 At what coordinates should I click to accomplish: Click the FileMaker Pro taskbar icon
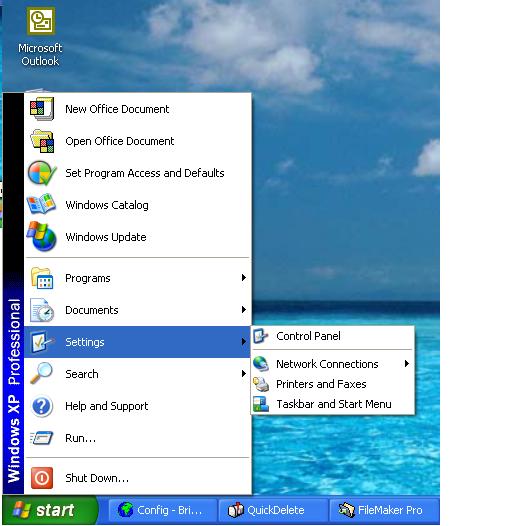point(347,510)
